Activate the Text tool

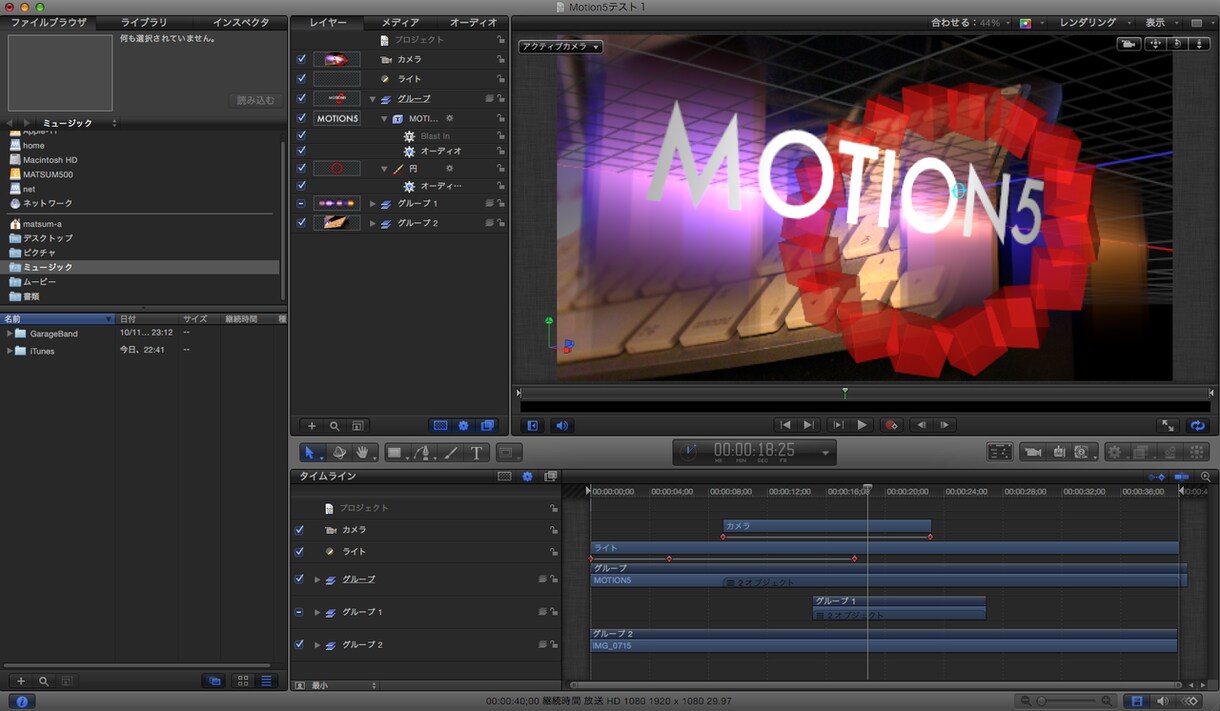477,453
